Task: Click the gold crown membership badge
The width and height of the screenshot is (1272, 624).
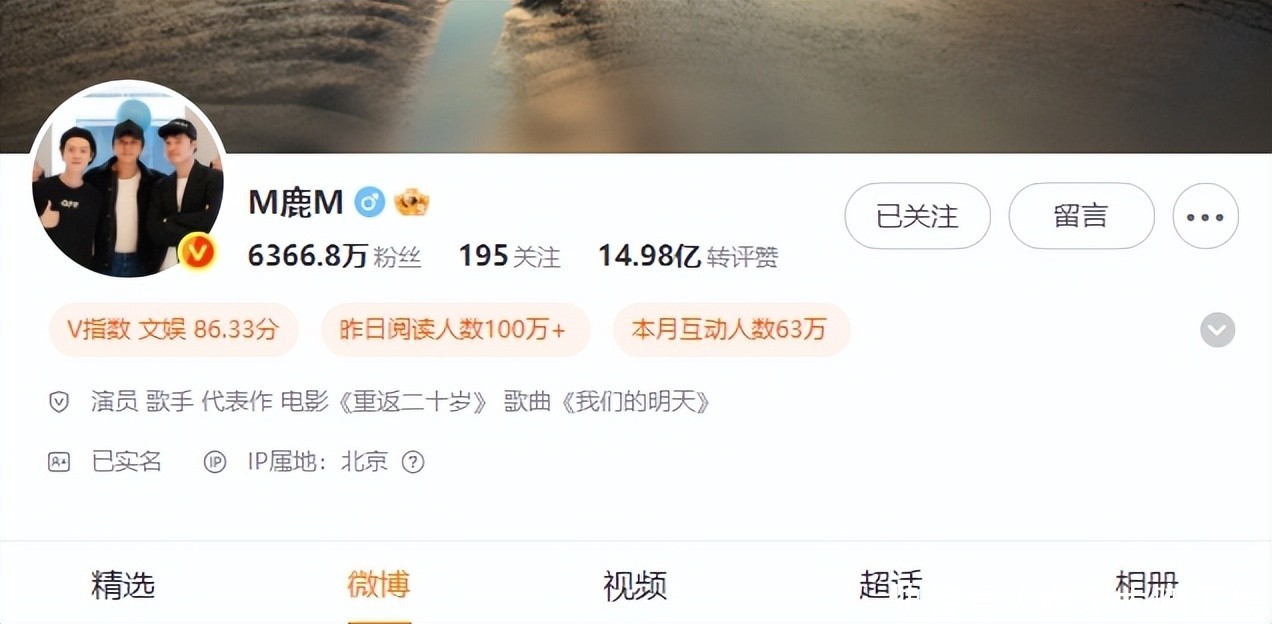Action: (411, 203)
